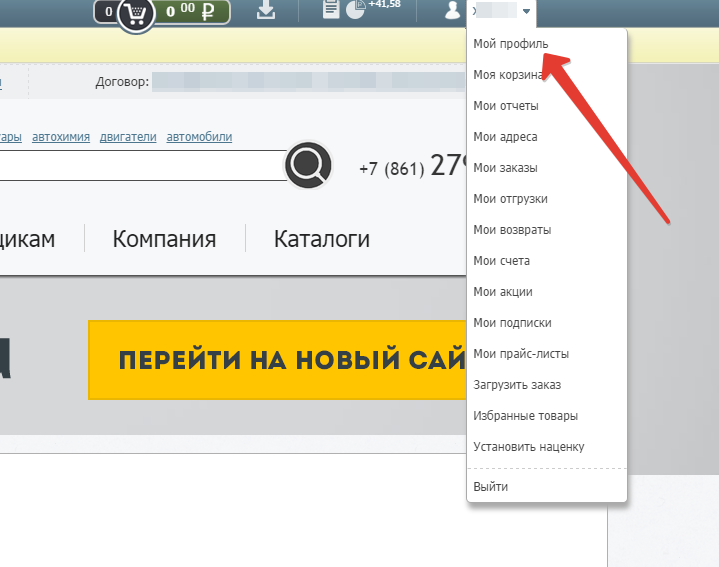This screenshot has width=719, height=567.
Task: Click Выйти to log out
Action: coord(491,487)
